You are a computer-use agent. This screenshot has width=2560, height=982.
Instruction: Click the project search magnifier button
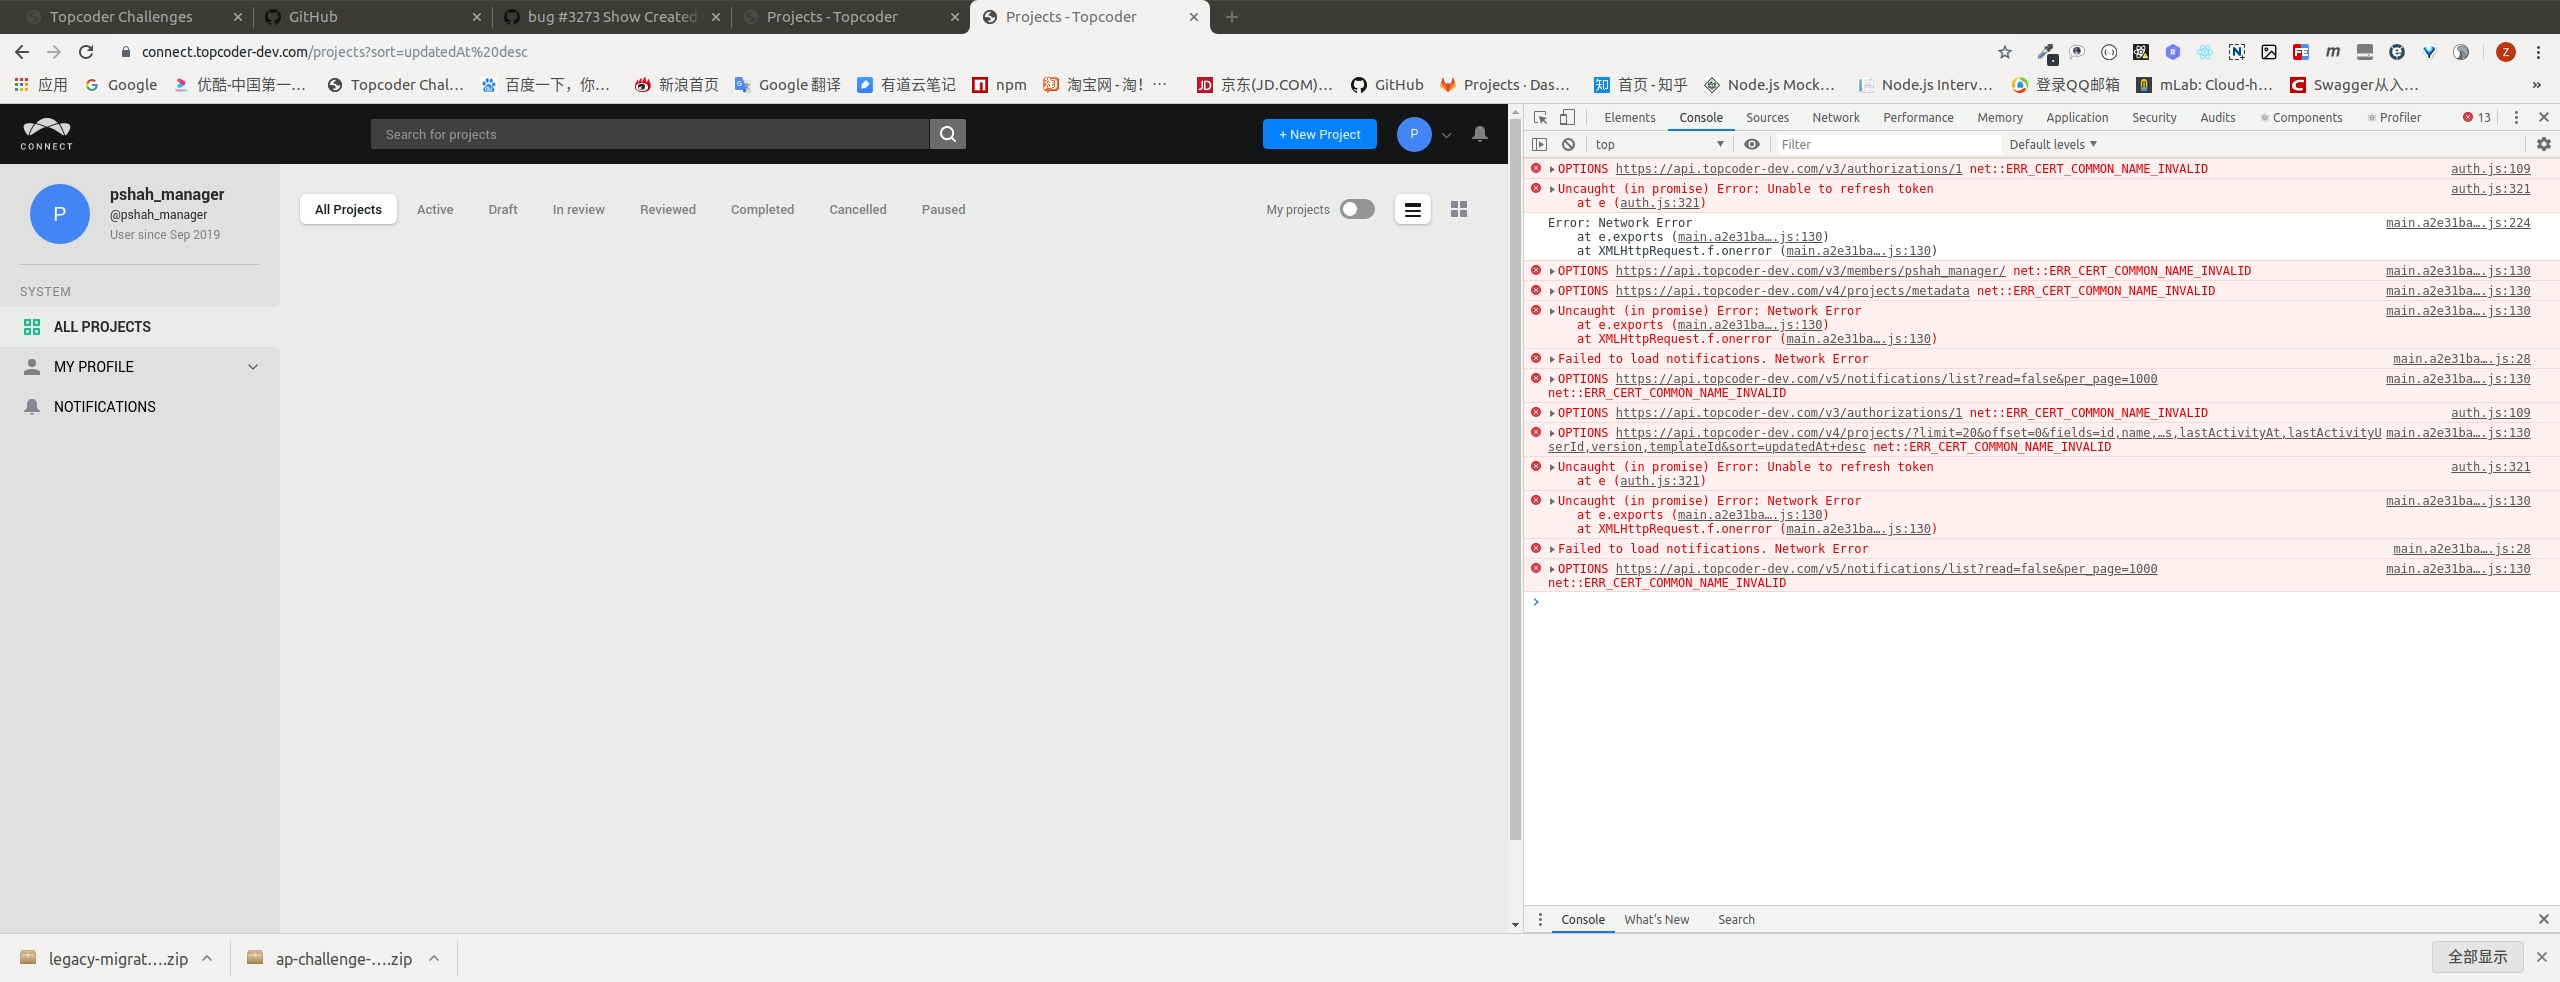(x=947, y=134)
